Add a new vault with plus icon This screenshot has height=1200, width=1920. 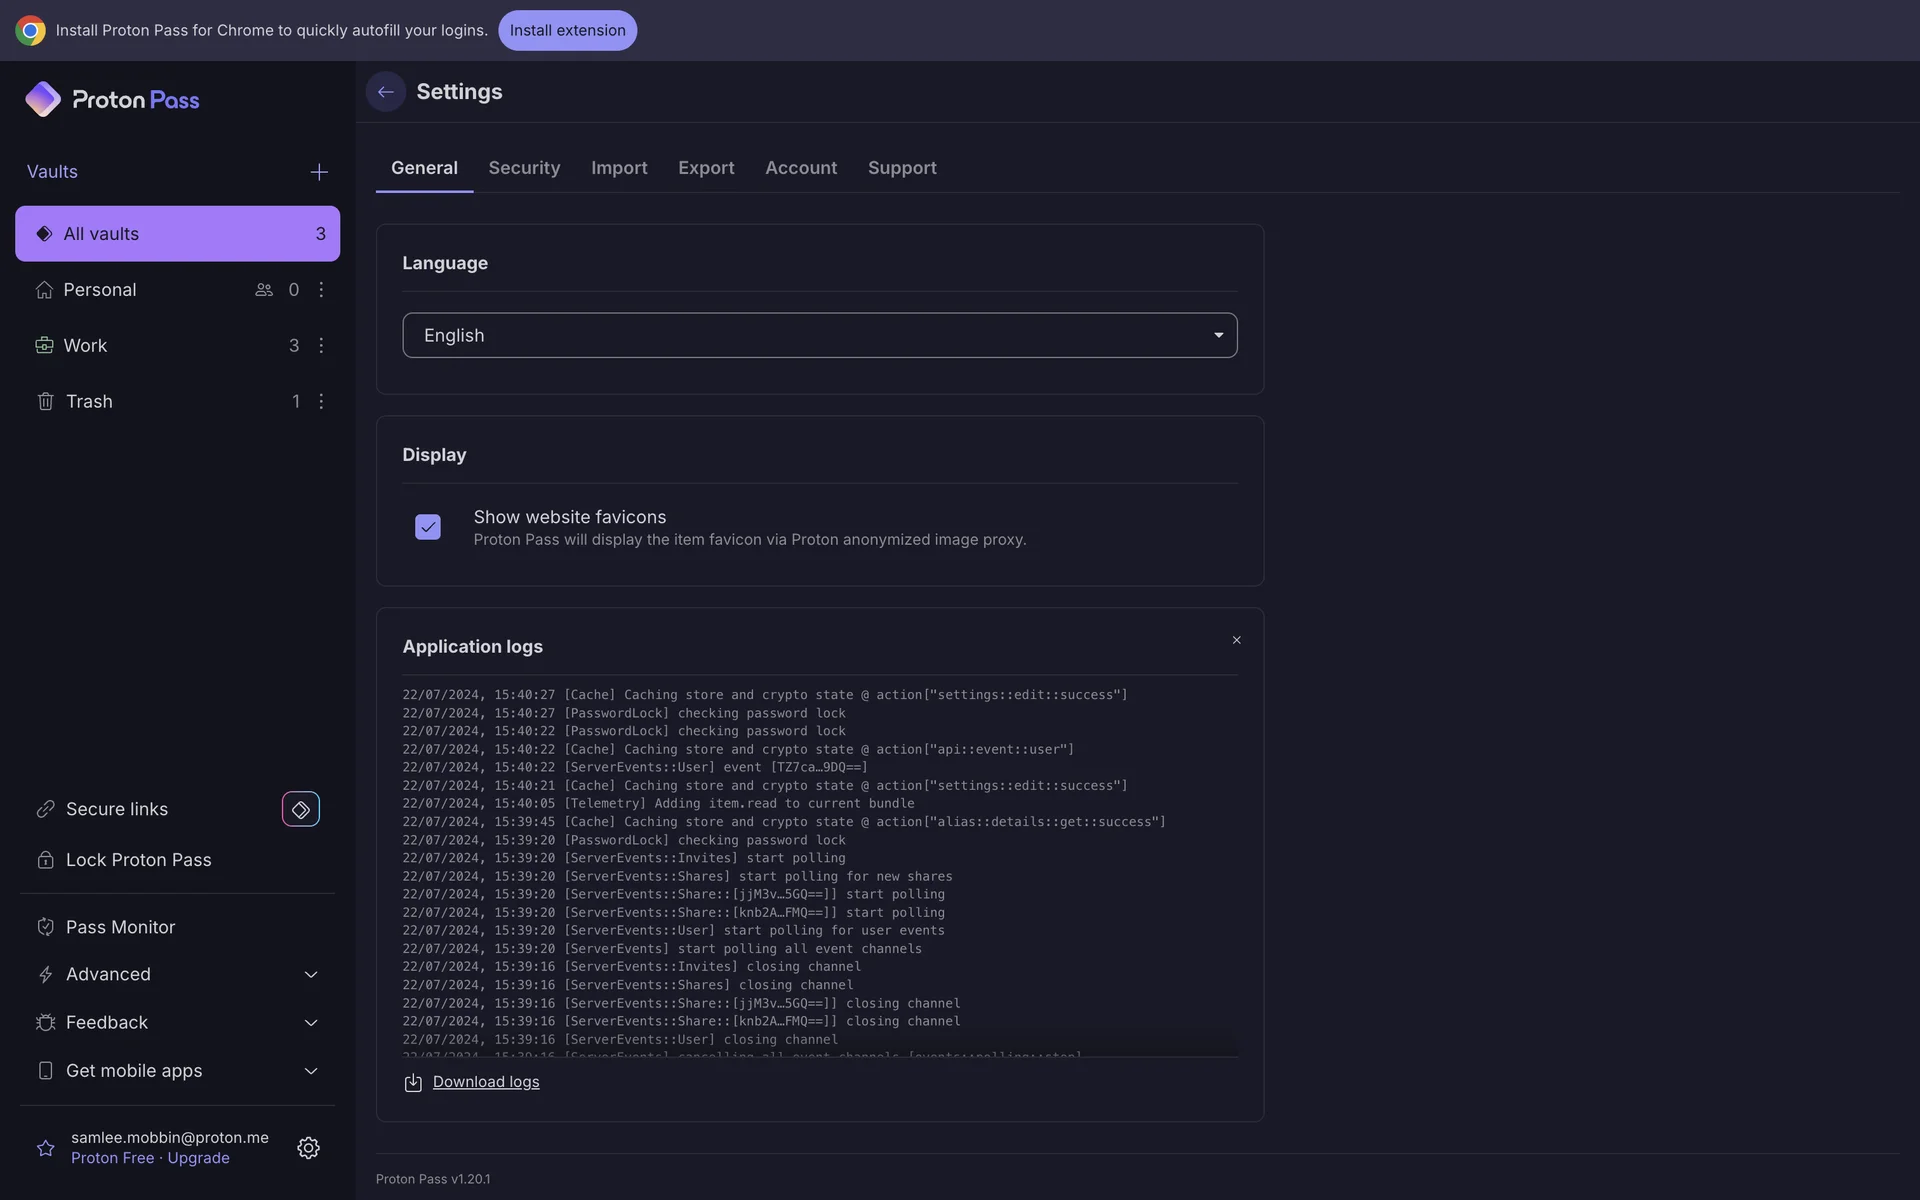(319, 172)
